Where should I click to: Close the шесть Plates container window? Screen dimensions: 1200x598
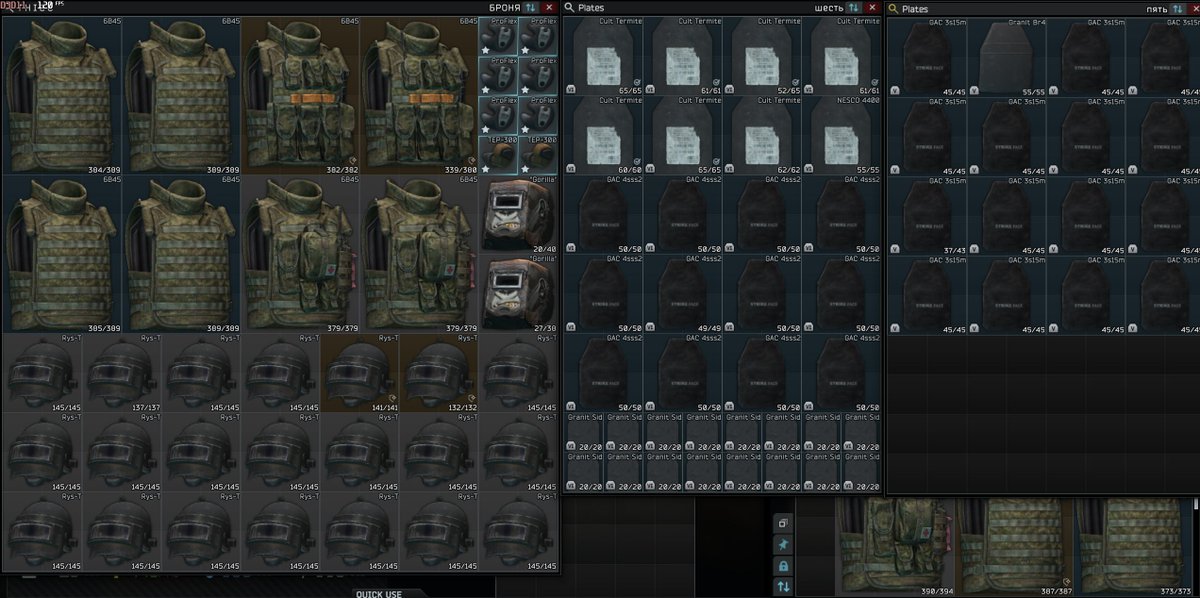pyautogui.click(x=872, y=7)
